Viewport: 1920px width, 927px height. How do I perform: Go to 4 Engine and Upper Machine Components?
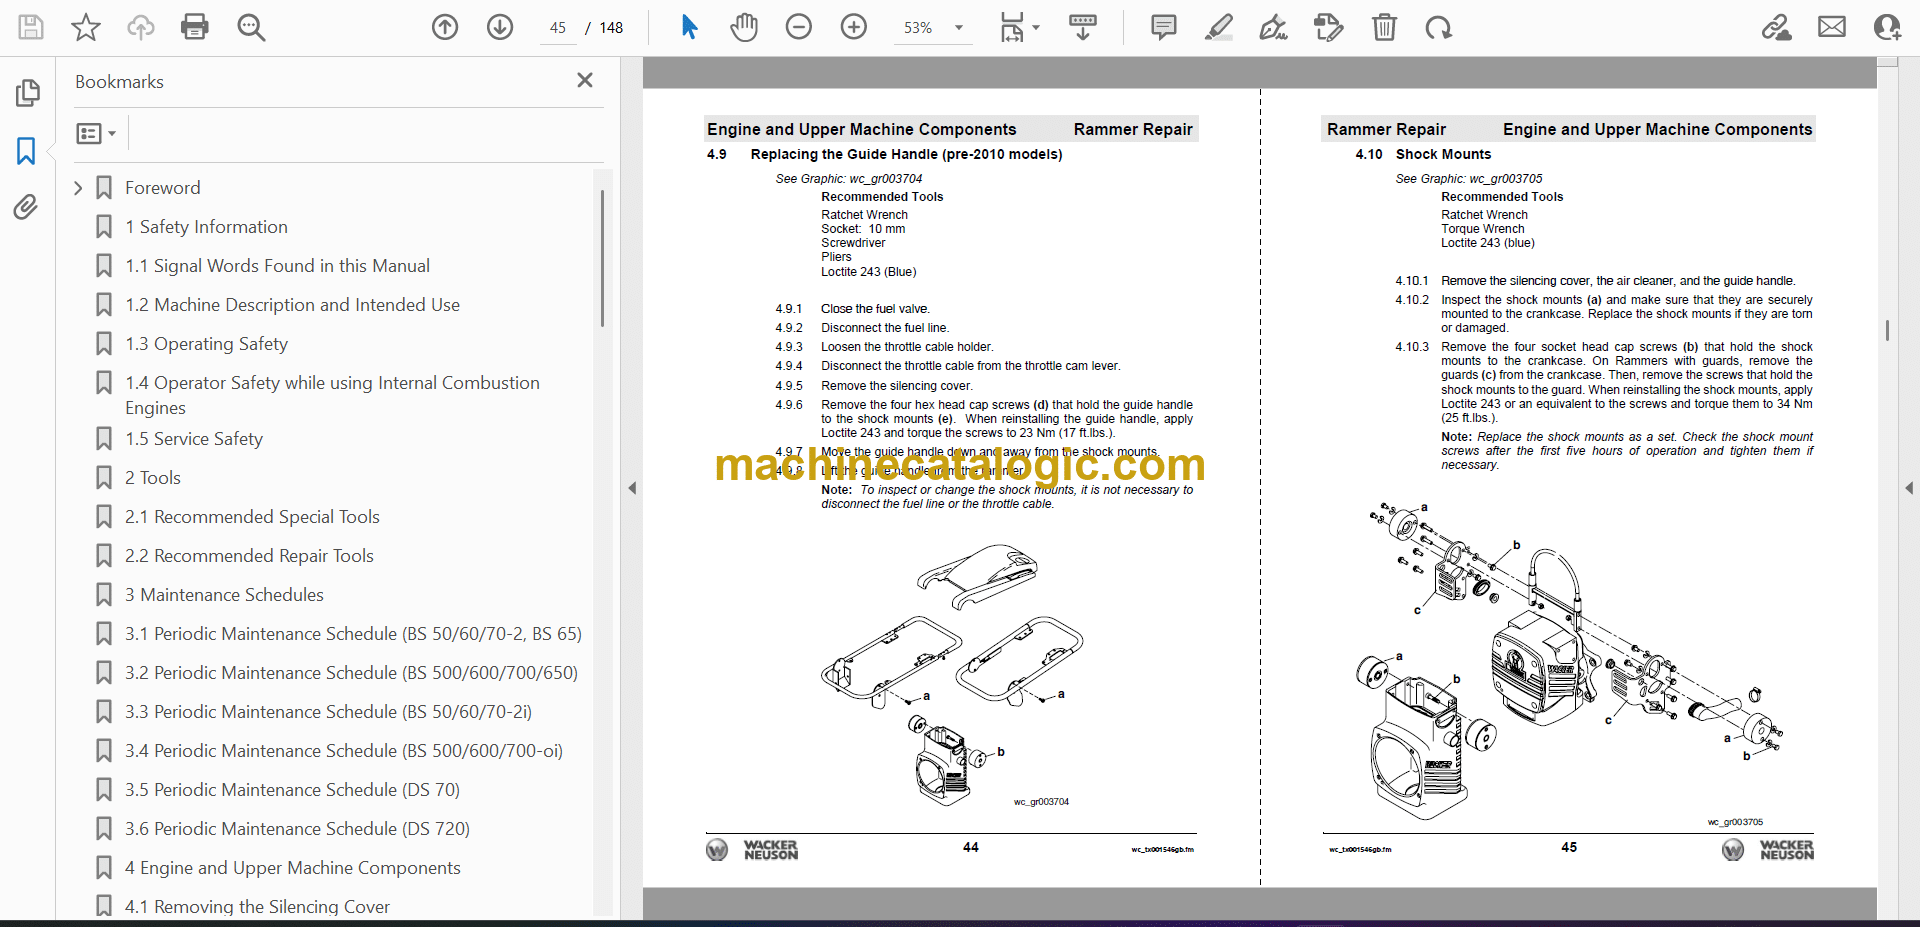coord(293,868)
